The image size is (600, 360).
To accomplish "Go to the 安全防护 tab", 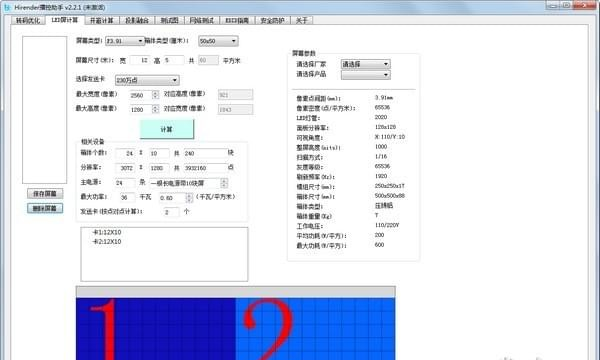I will pyautogui.click(x=272, y=20).
